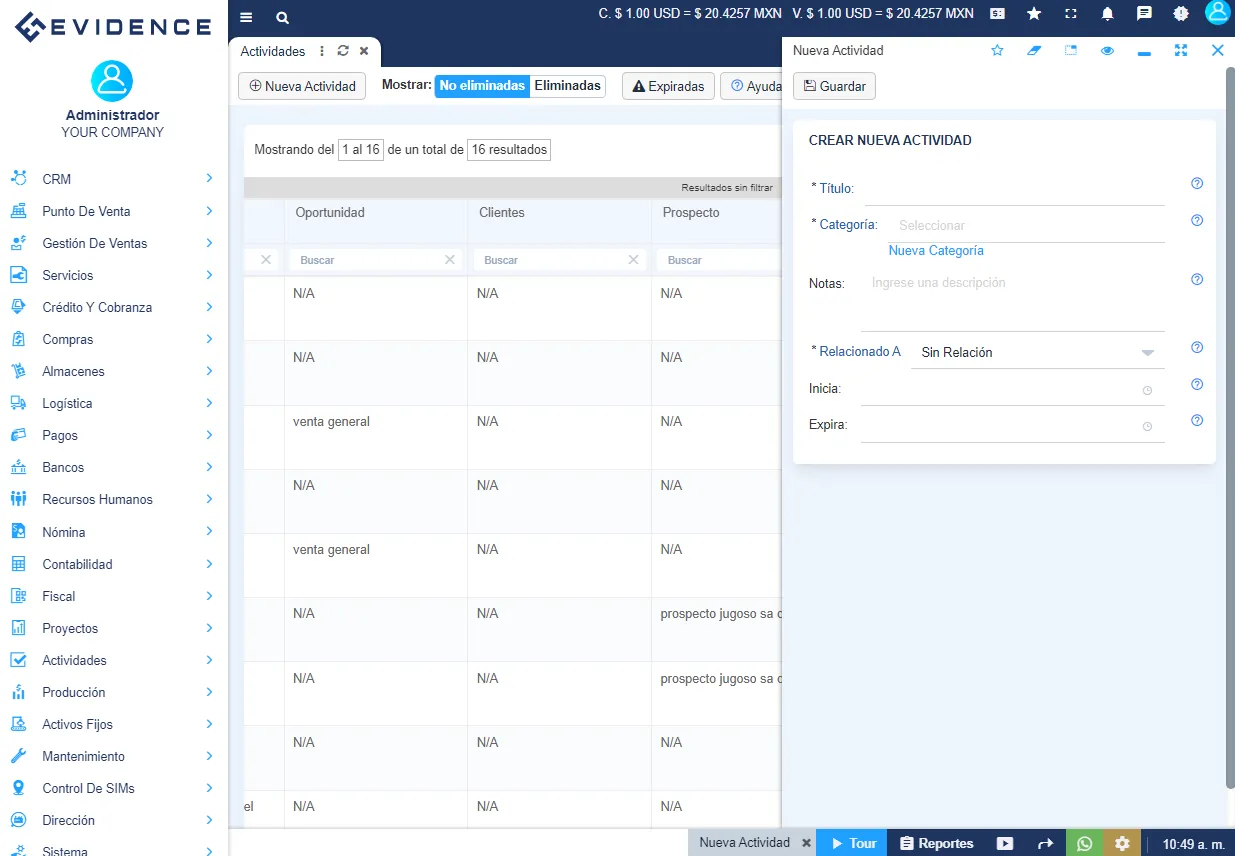Open the WhatsApp icon in the bottom bar

1085,843
